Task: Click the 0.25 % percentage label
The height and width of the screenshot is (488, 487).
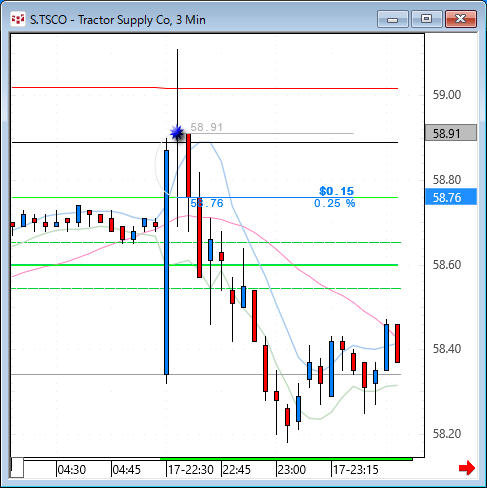Action: (x=335, y=203)
